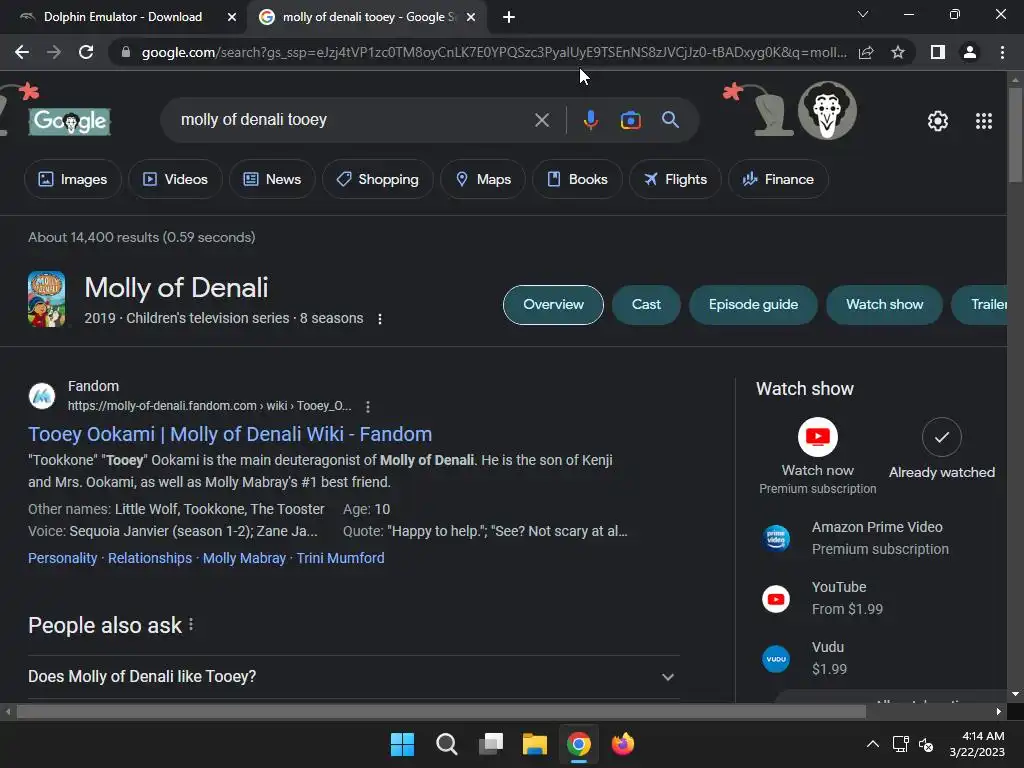This screenshot has height=768, width=1024.
Task: Click the lock icon in the address bar
Action: tap(126, 52)
